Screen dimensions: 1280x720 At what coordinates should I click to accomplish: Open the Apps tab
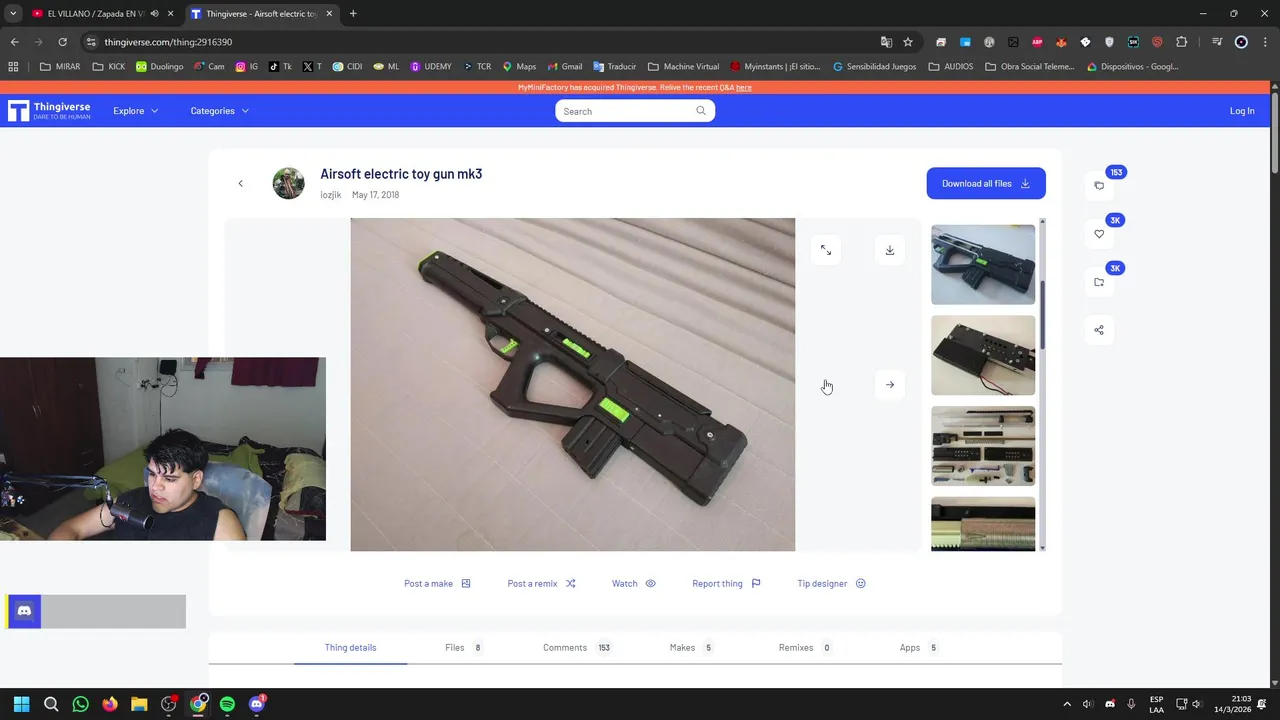[919, 648]
